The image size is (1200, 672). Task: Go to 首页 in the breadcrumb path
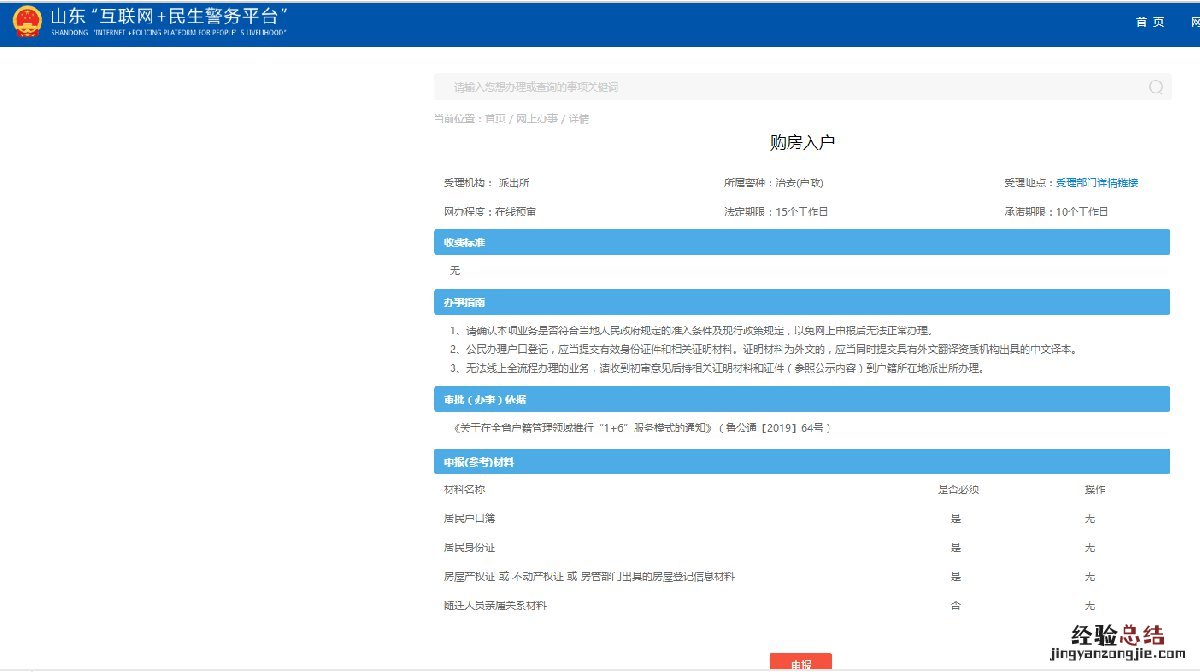[x=495, y=119]
